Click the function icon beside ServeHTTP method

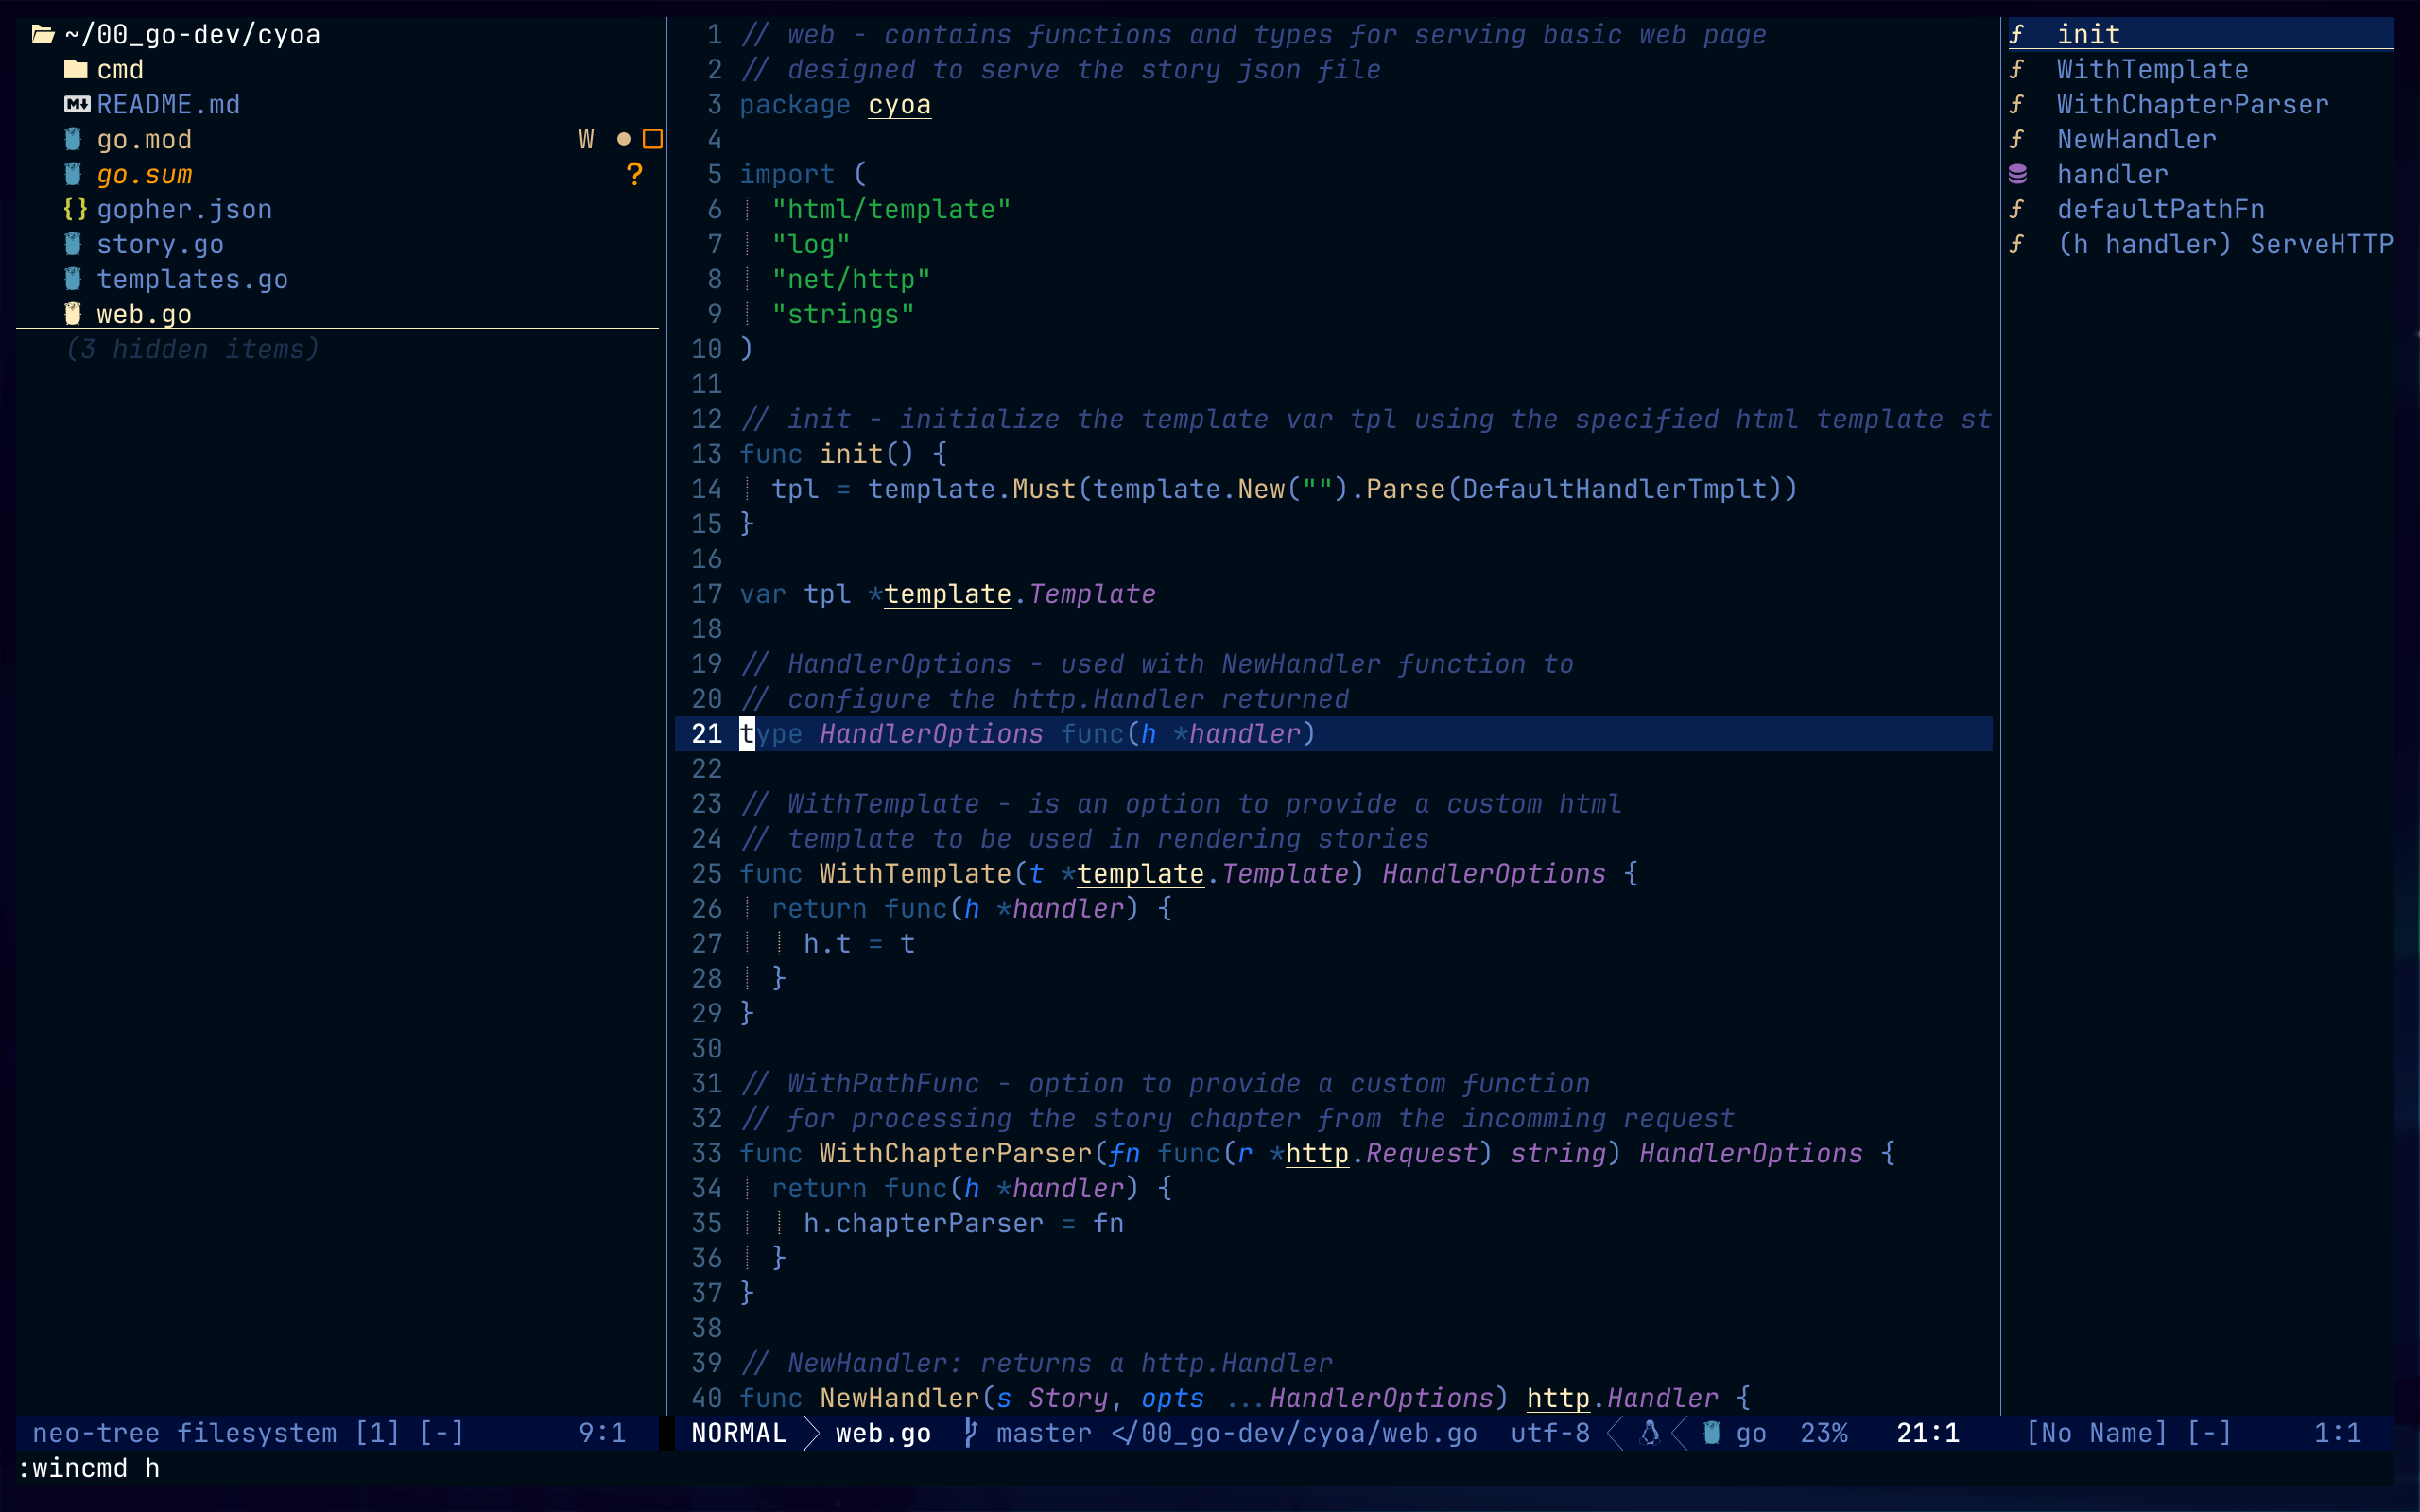click(x=2018, y=245)
